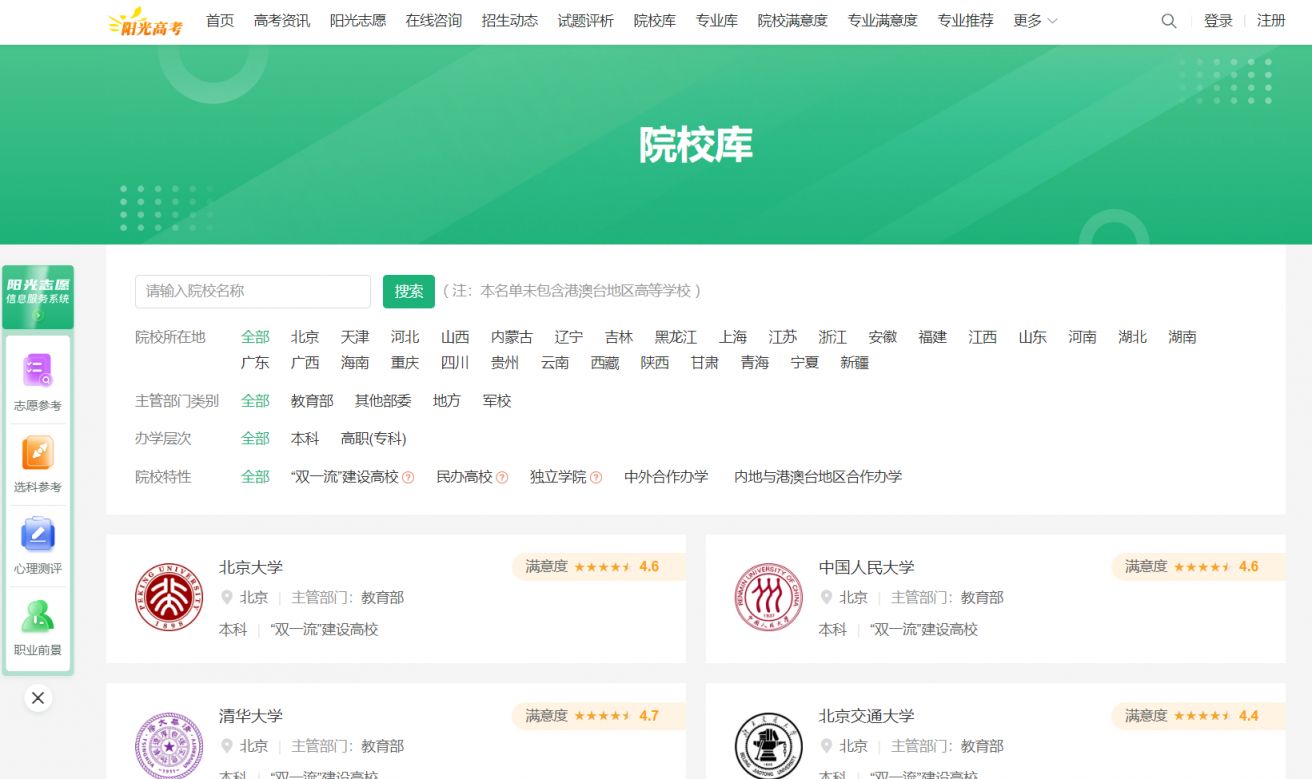1312x779 pixels.
Task: Select 本科 under 办学层次 filter
Action: [x=304, y=439]
